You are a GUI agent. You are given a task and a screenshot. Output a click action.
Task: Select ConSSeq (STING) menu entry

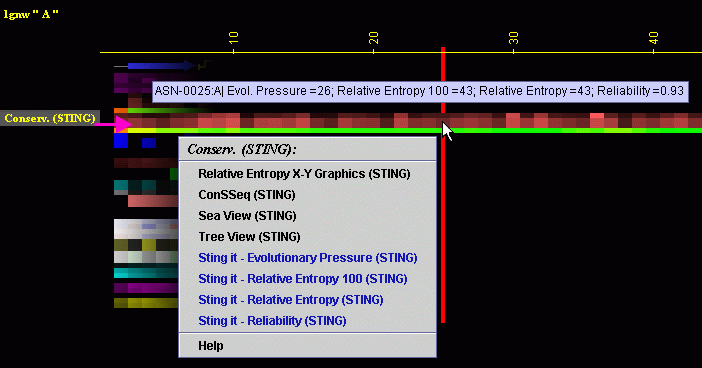coord(247,195)
